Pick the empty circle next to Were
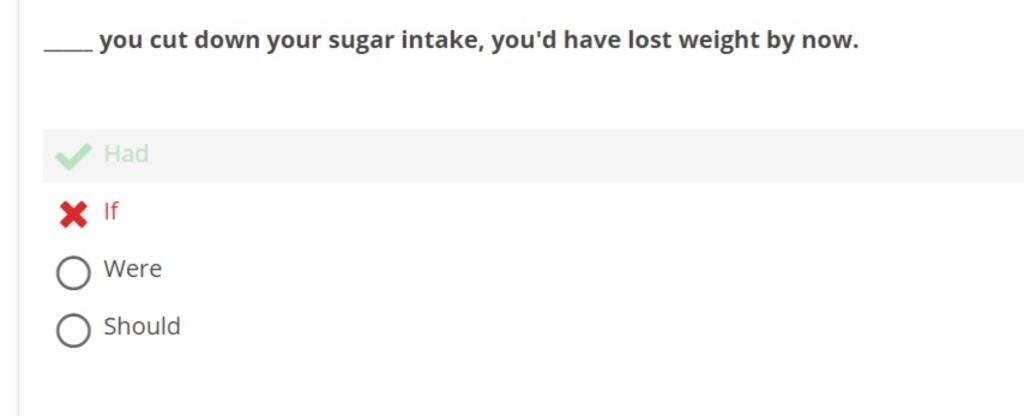 click(73, 272)
